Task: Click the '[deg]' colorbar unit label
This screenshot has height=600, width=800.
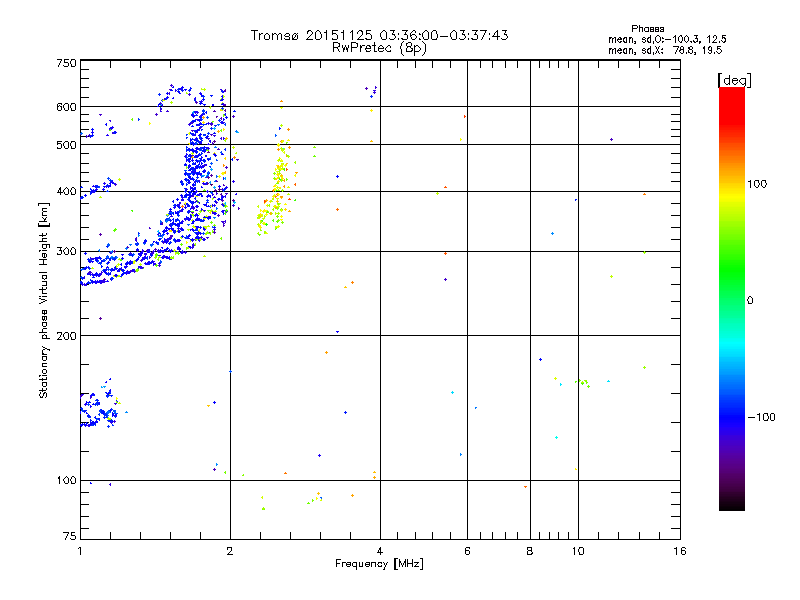Action: [x=734, y=80]
